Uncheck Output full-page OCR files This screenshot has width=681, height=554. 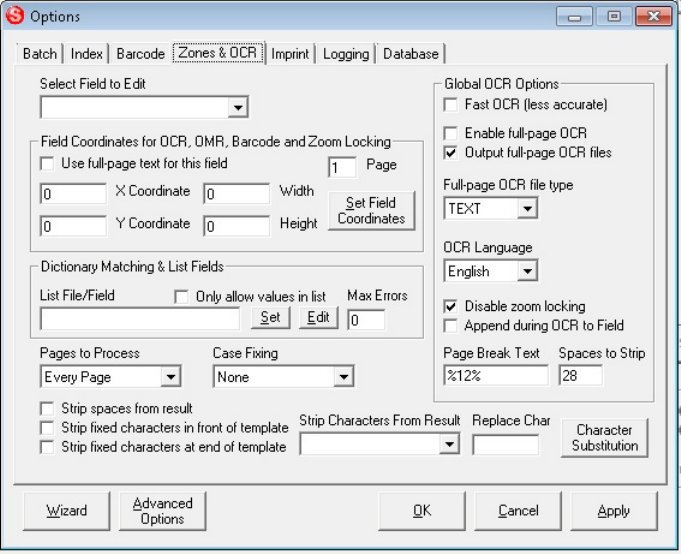click(x=450, y=153)
